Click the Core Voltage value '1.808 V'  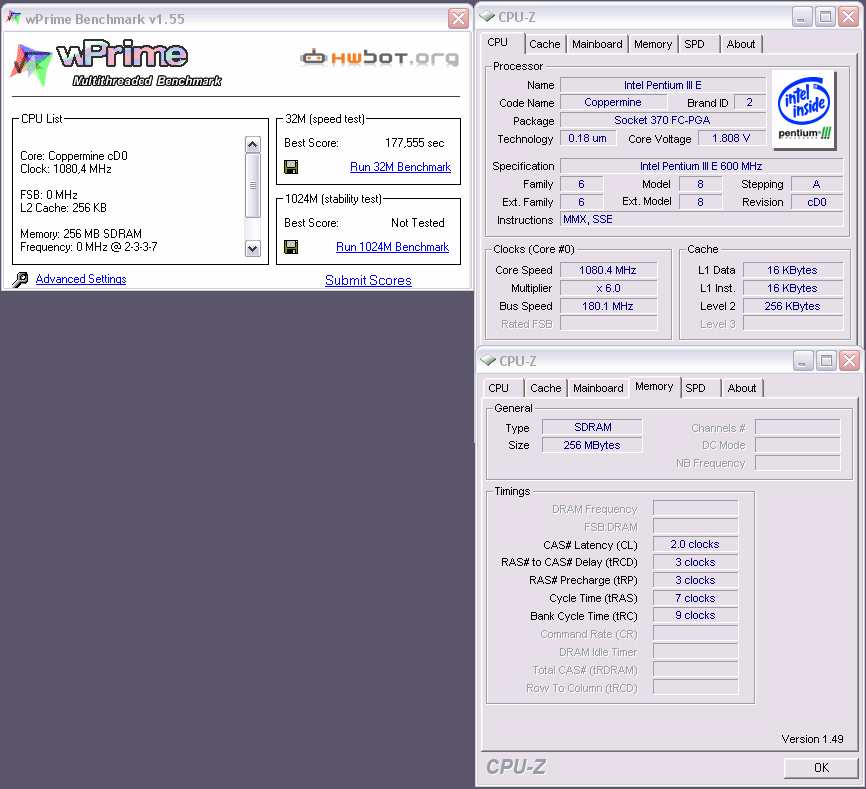click(x=731, y=138)
